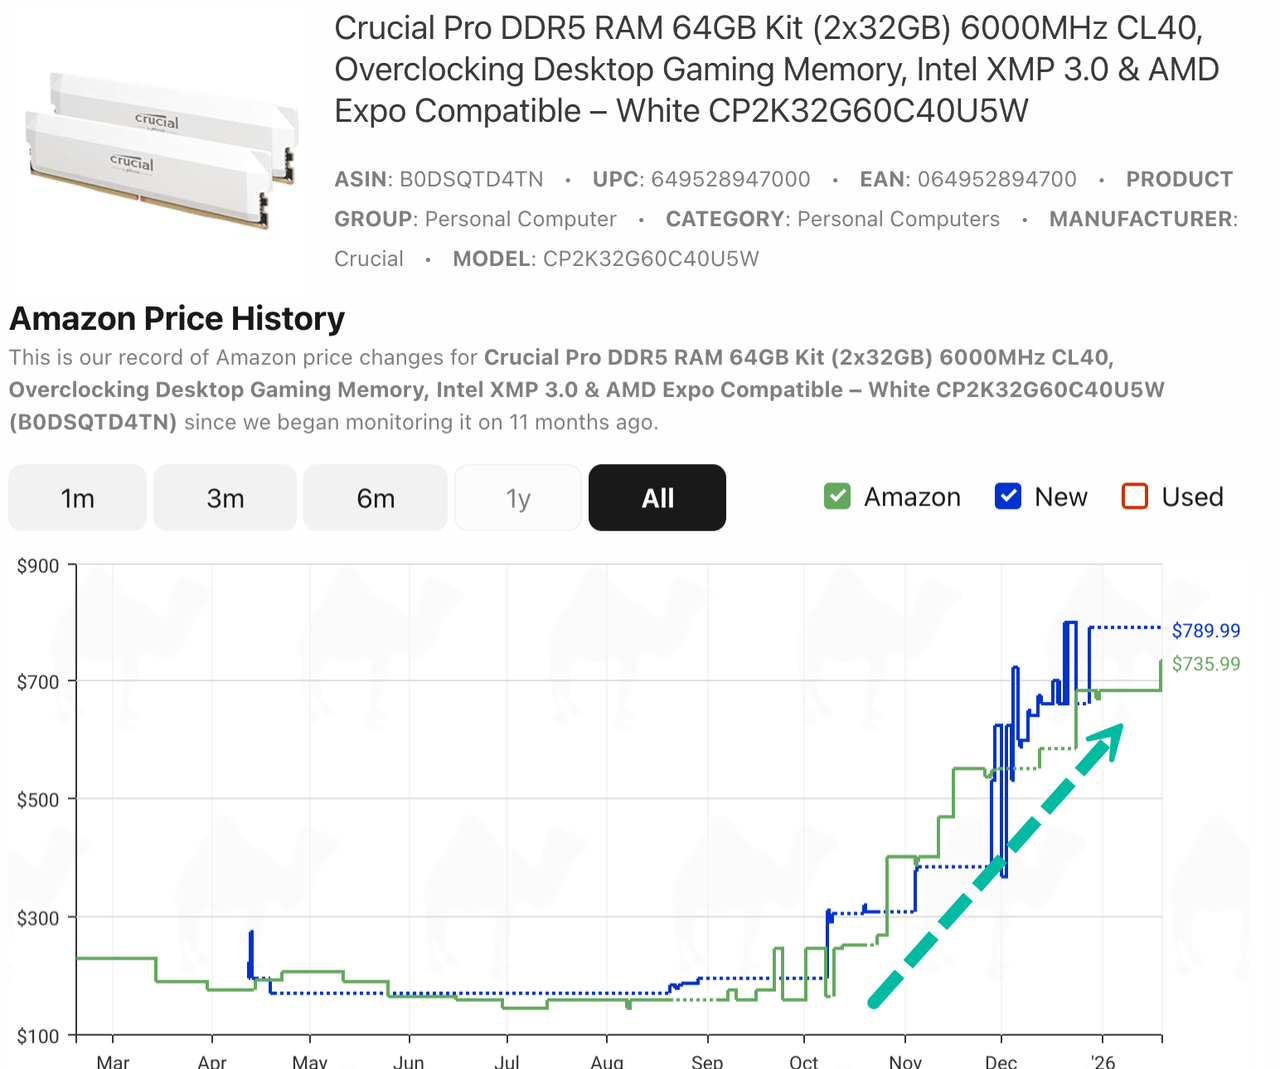Screen dimensions: 1280x1069
Task: Click the category value Personal Computers
Action: coord(899,220)
